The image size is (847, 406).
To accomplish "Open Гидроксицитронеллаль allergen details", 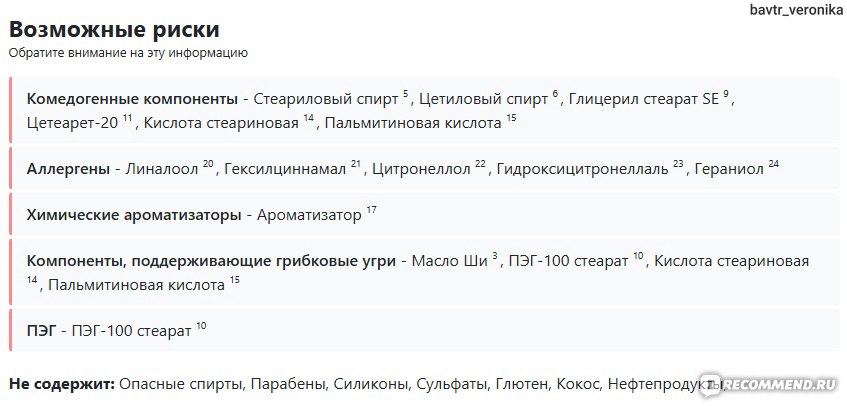I will (x=582, y=169).
